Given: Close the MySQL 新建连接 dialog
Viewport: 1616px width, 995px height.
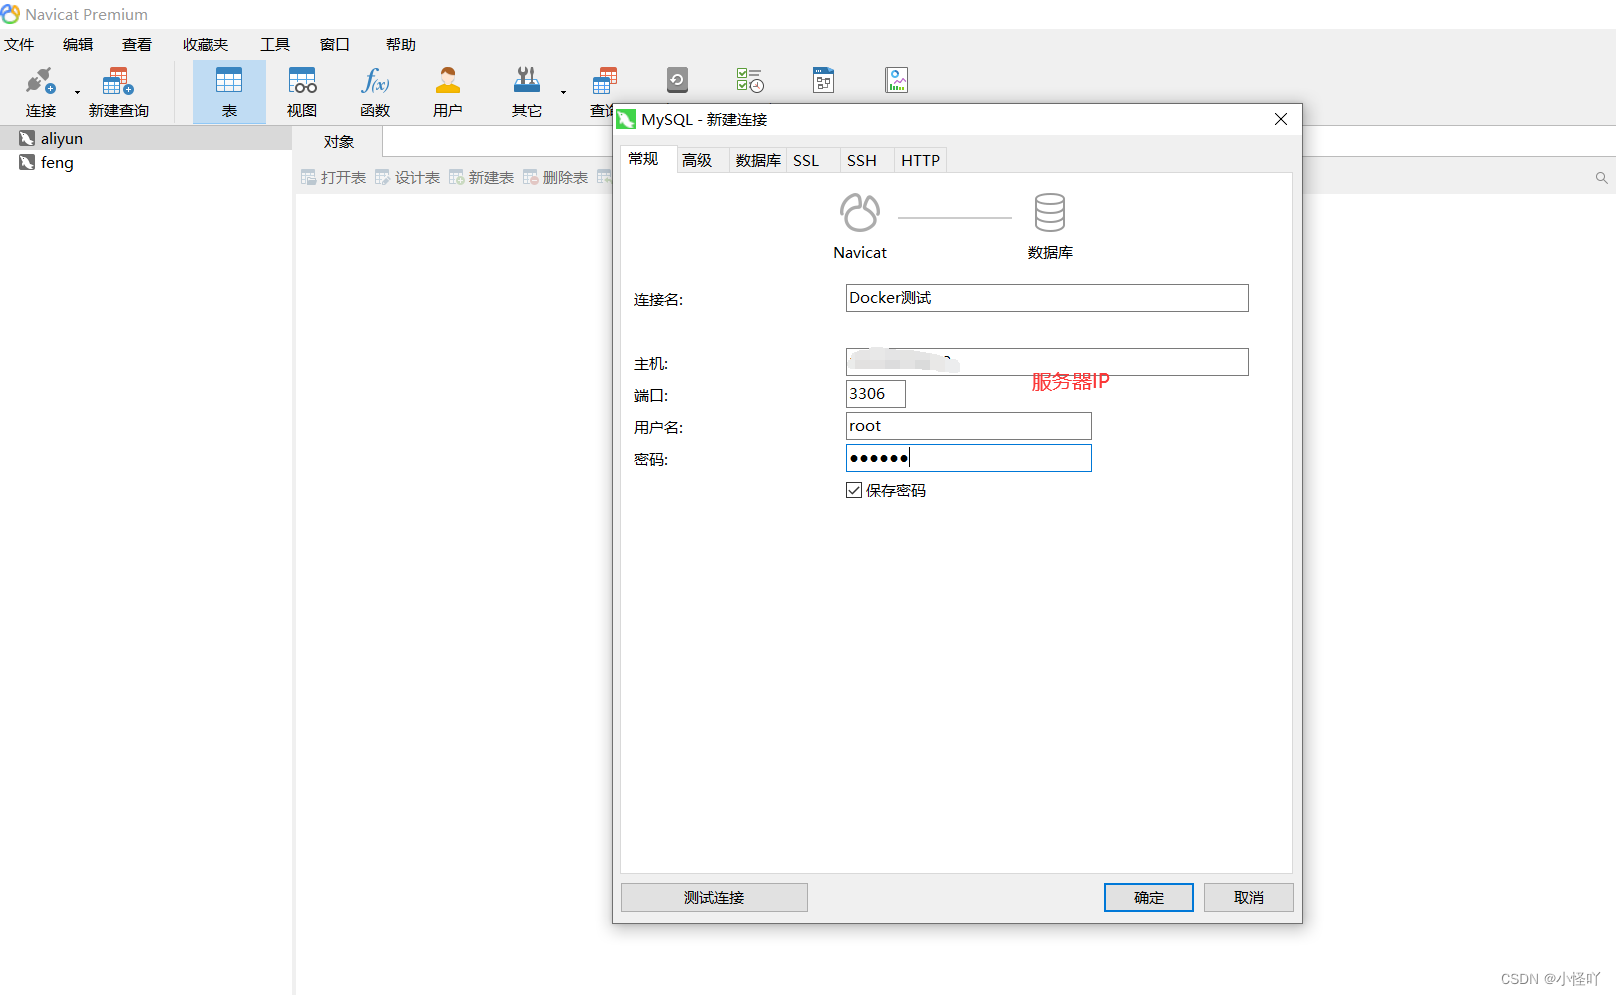Looking at the screenshot, I should [x=1281, y=119].
